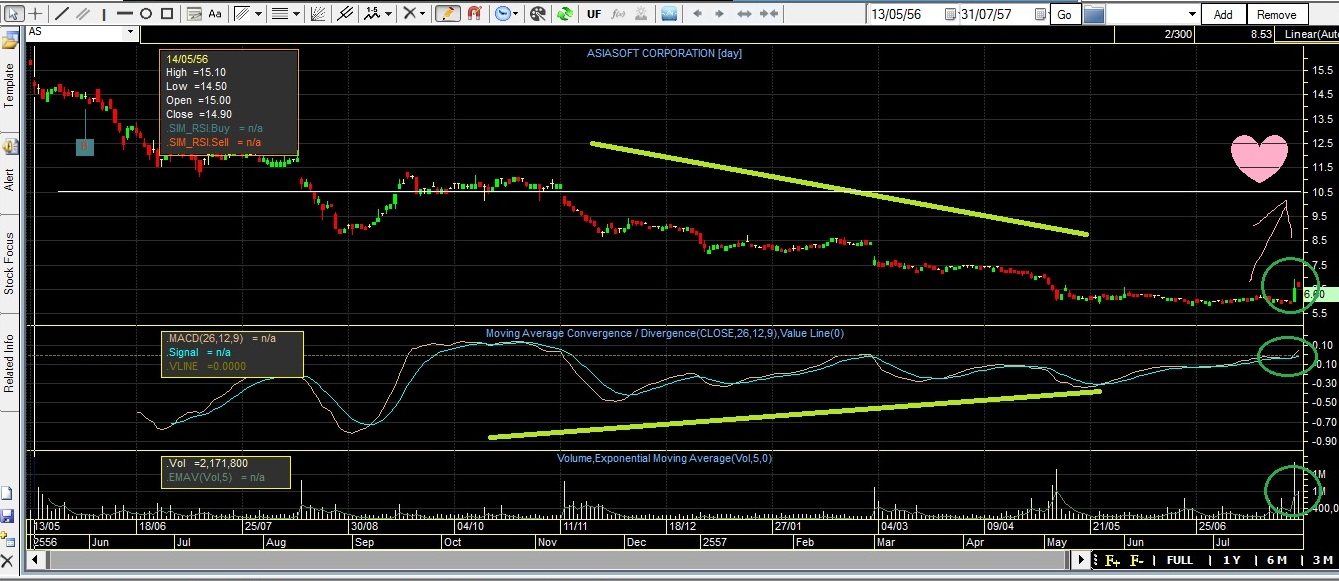
Task: Choose the Fibonacci retracement lines tool
Action: click(242, 14)
